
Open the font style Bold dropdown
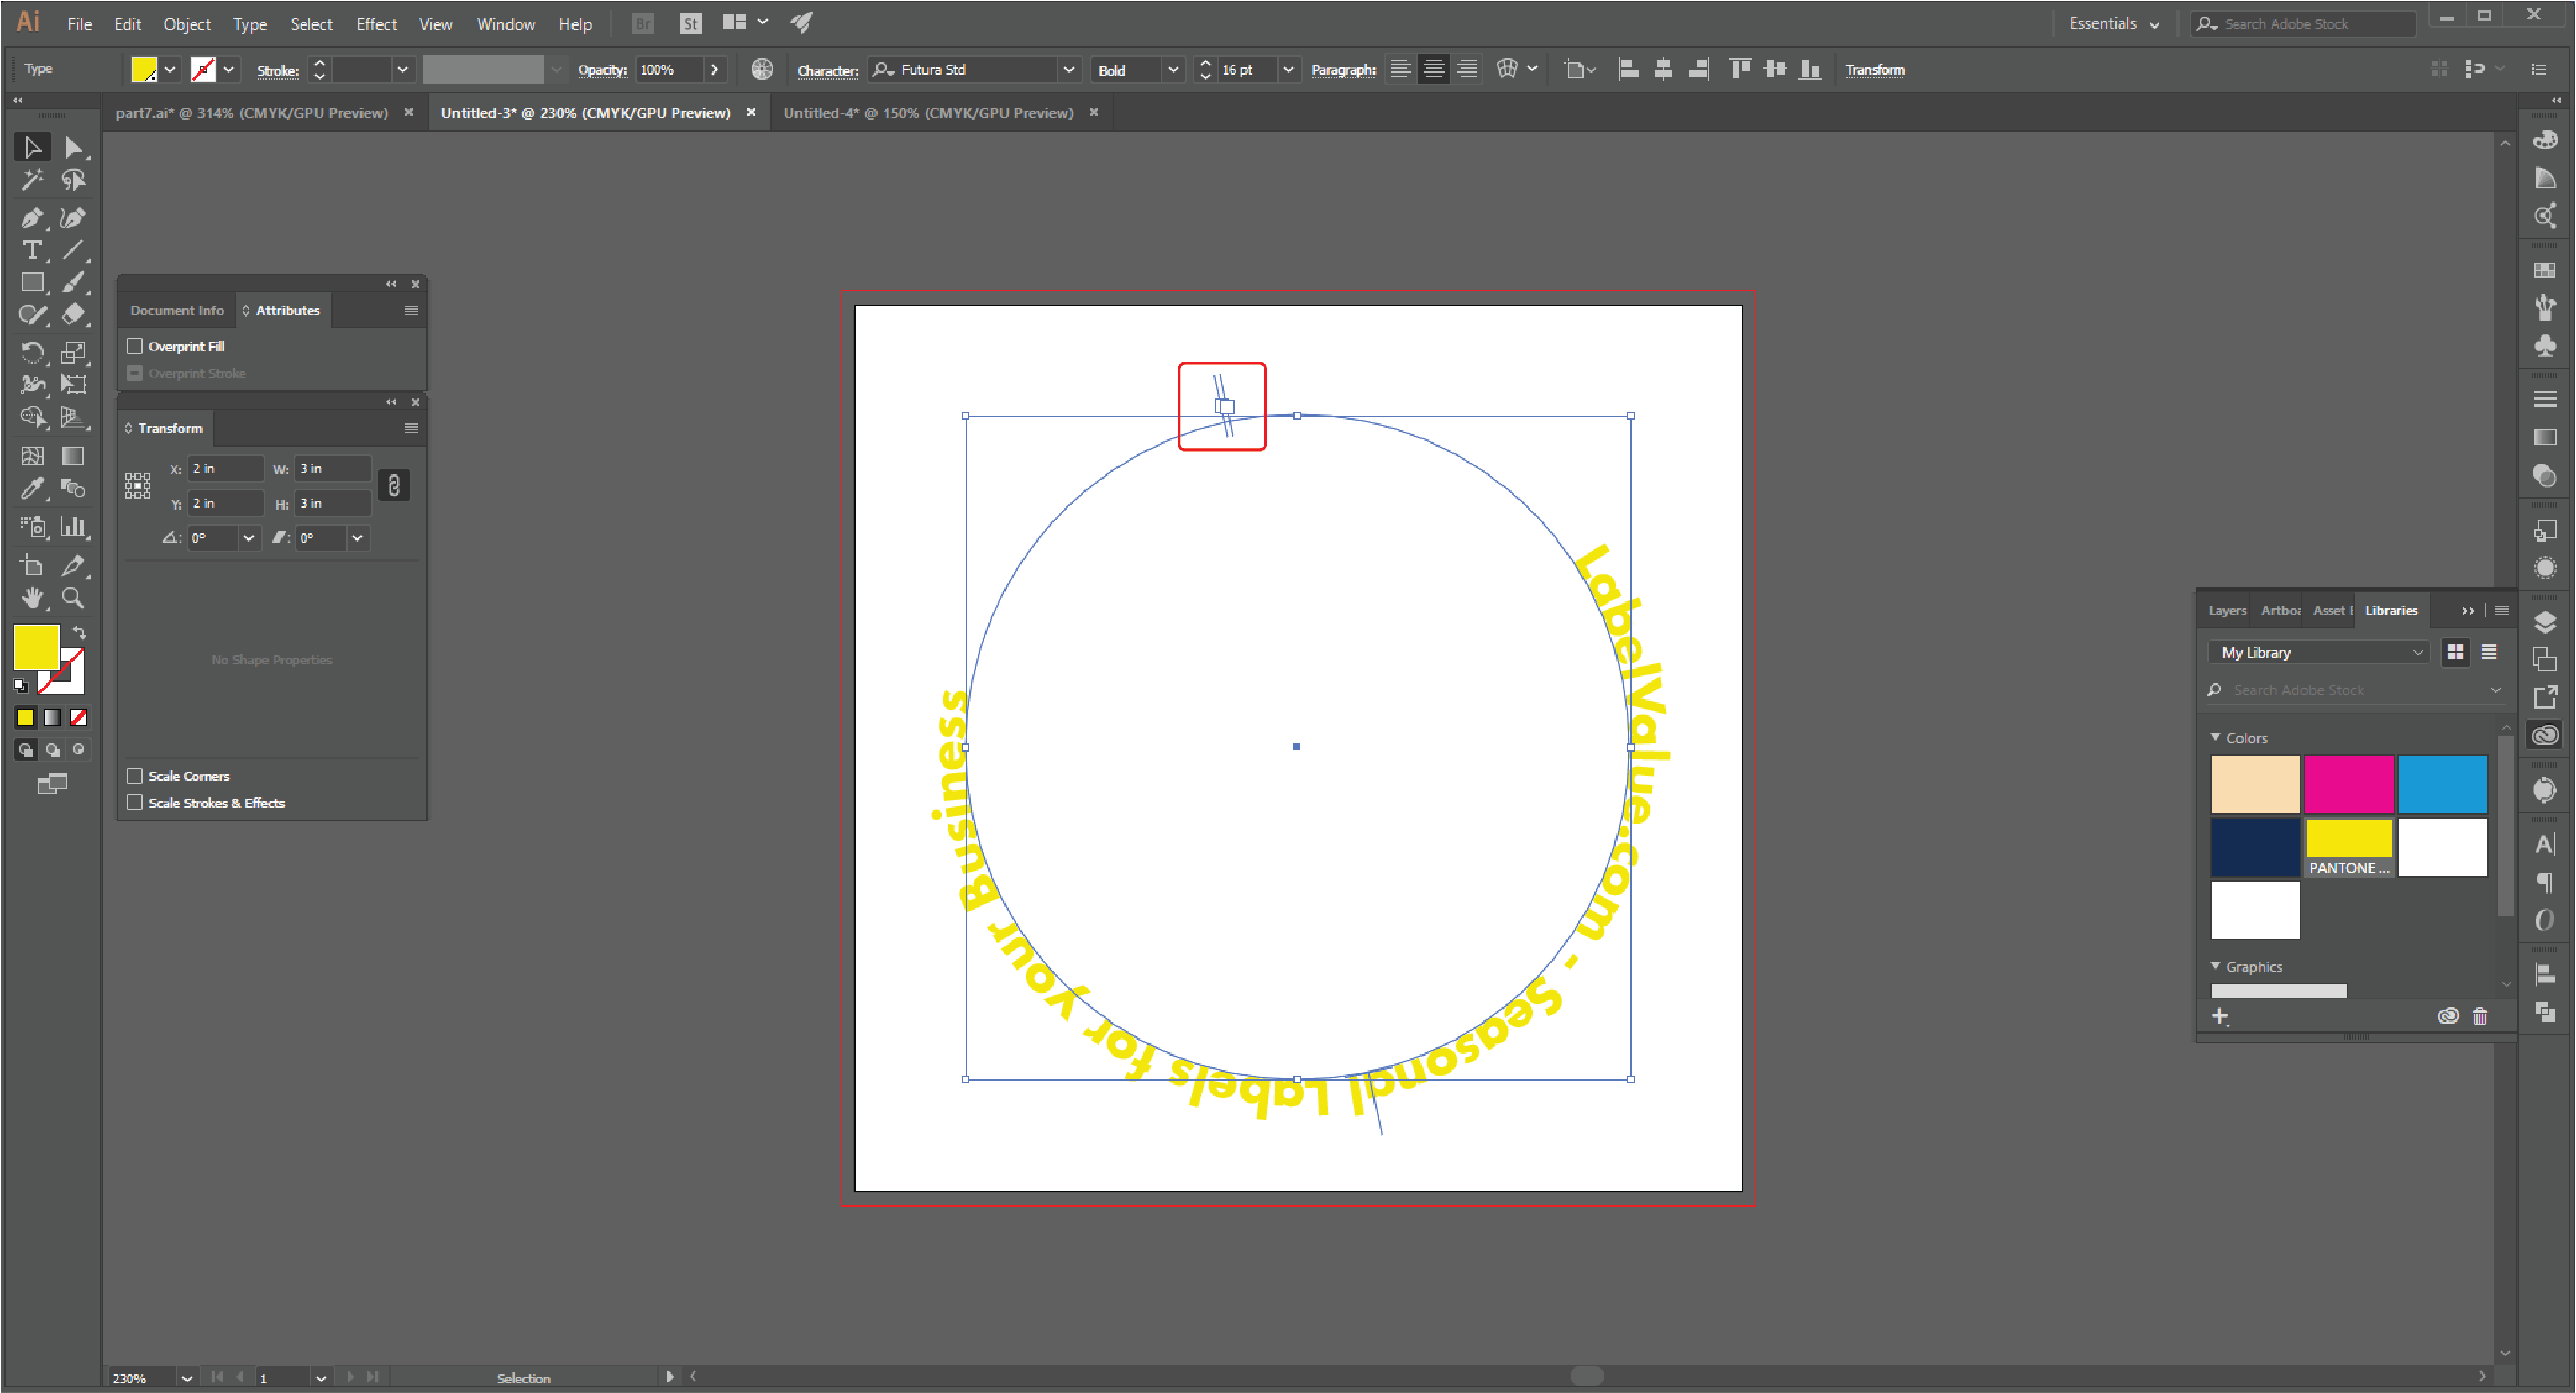point(1173,70)
